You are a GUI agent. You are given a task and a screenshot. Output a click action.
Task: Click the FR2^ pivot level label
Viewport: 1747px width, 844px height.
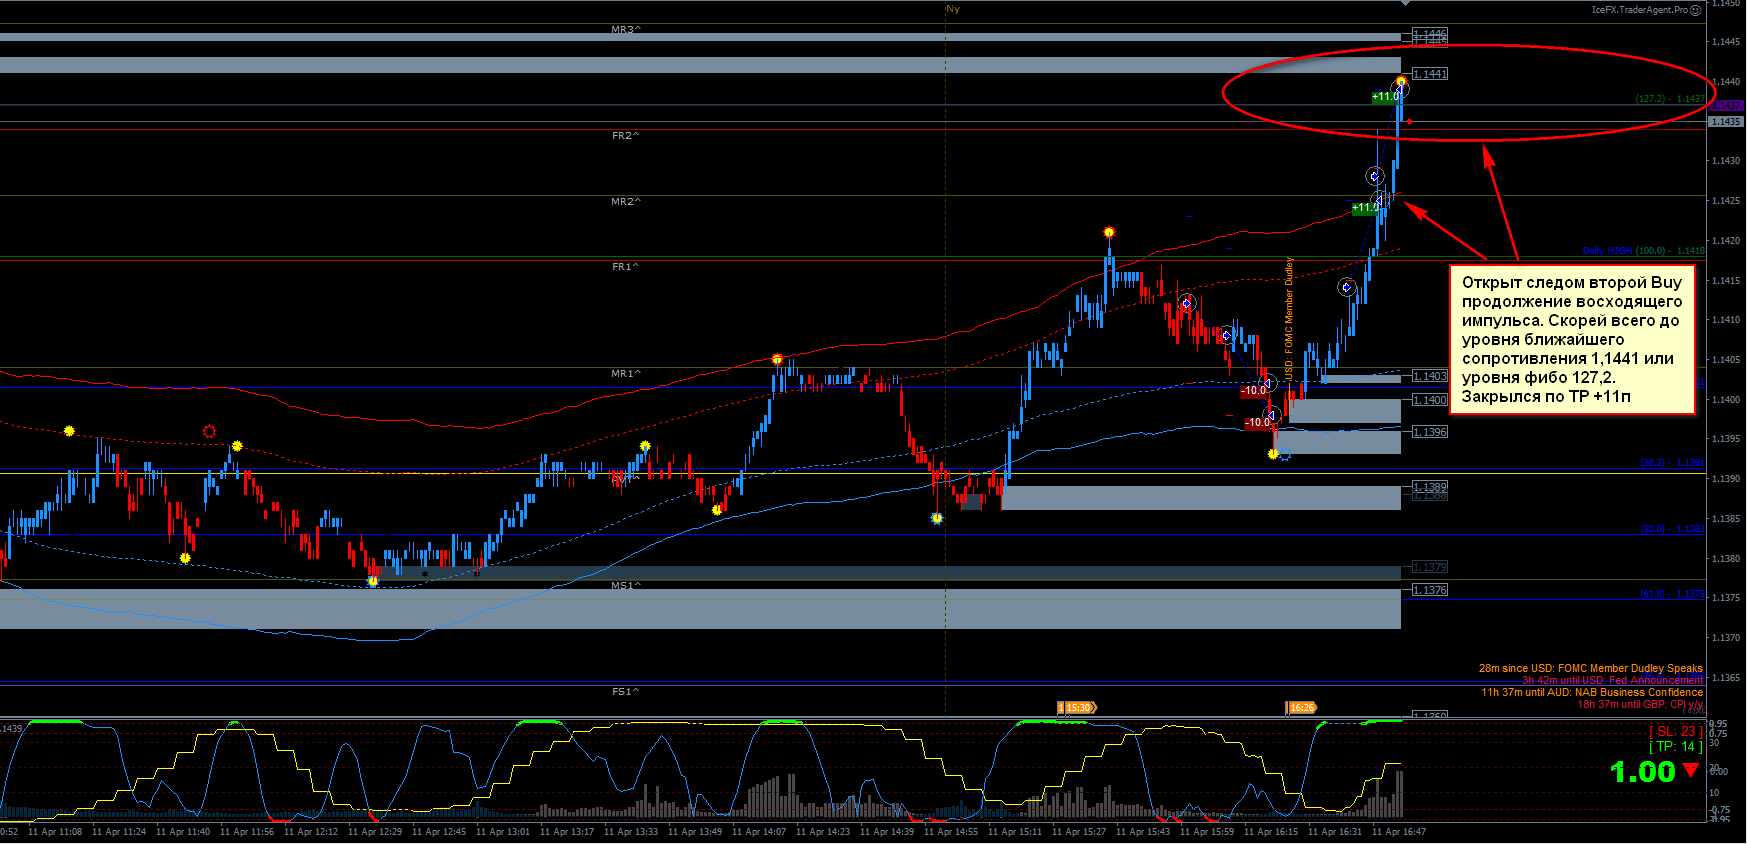626,135
